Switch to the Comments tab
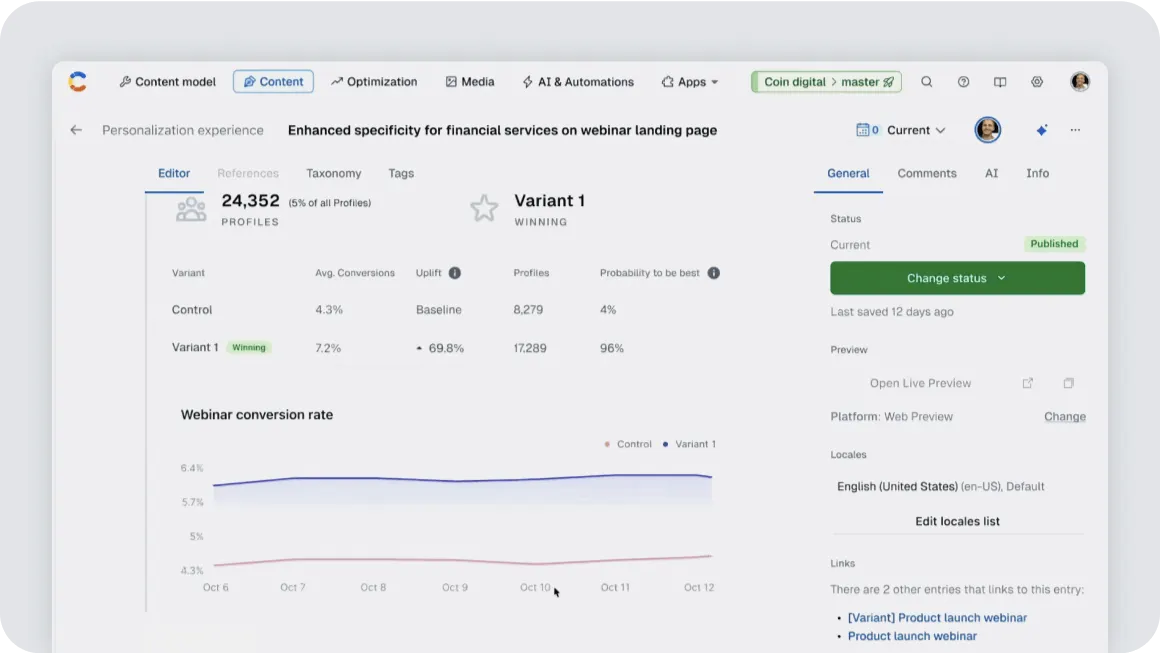The image size is (1160, 653). click(x=927, y=173)
